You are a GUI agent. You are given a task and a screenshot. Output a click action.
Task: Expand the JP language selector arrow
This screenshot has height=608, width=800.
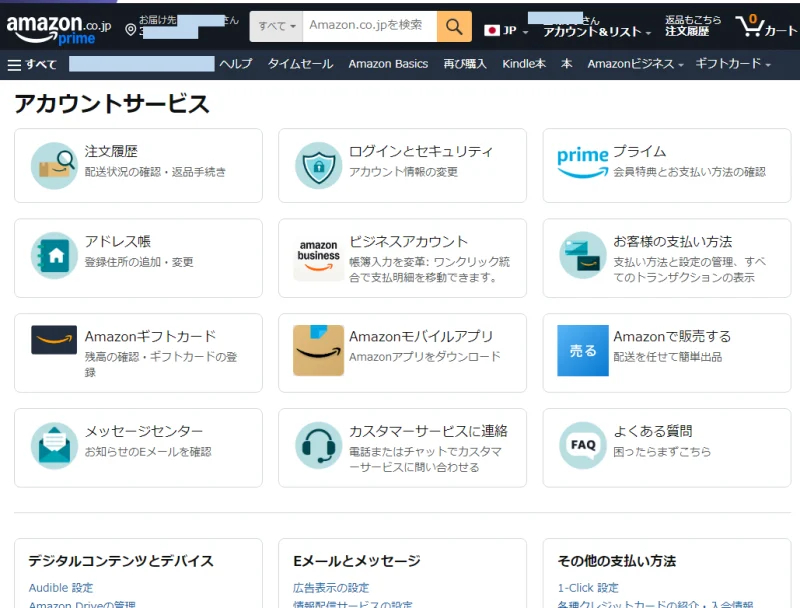click(526, 33)
